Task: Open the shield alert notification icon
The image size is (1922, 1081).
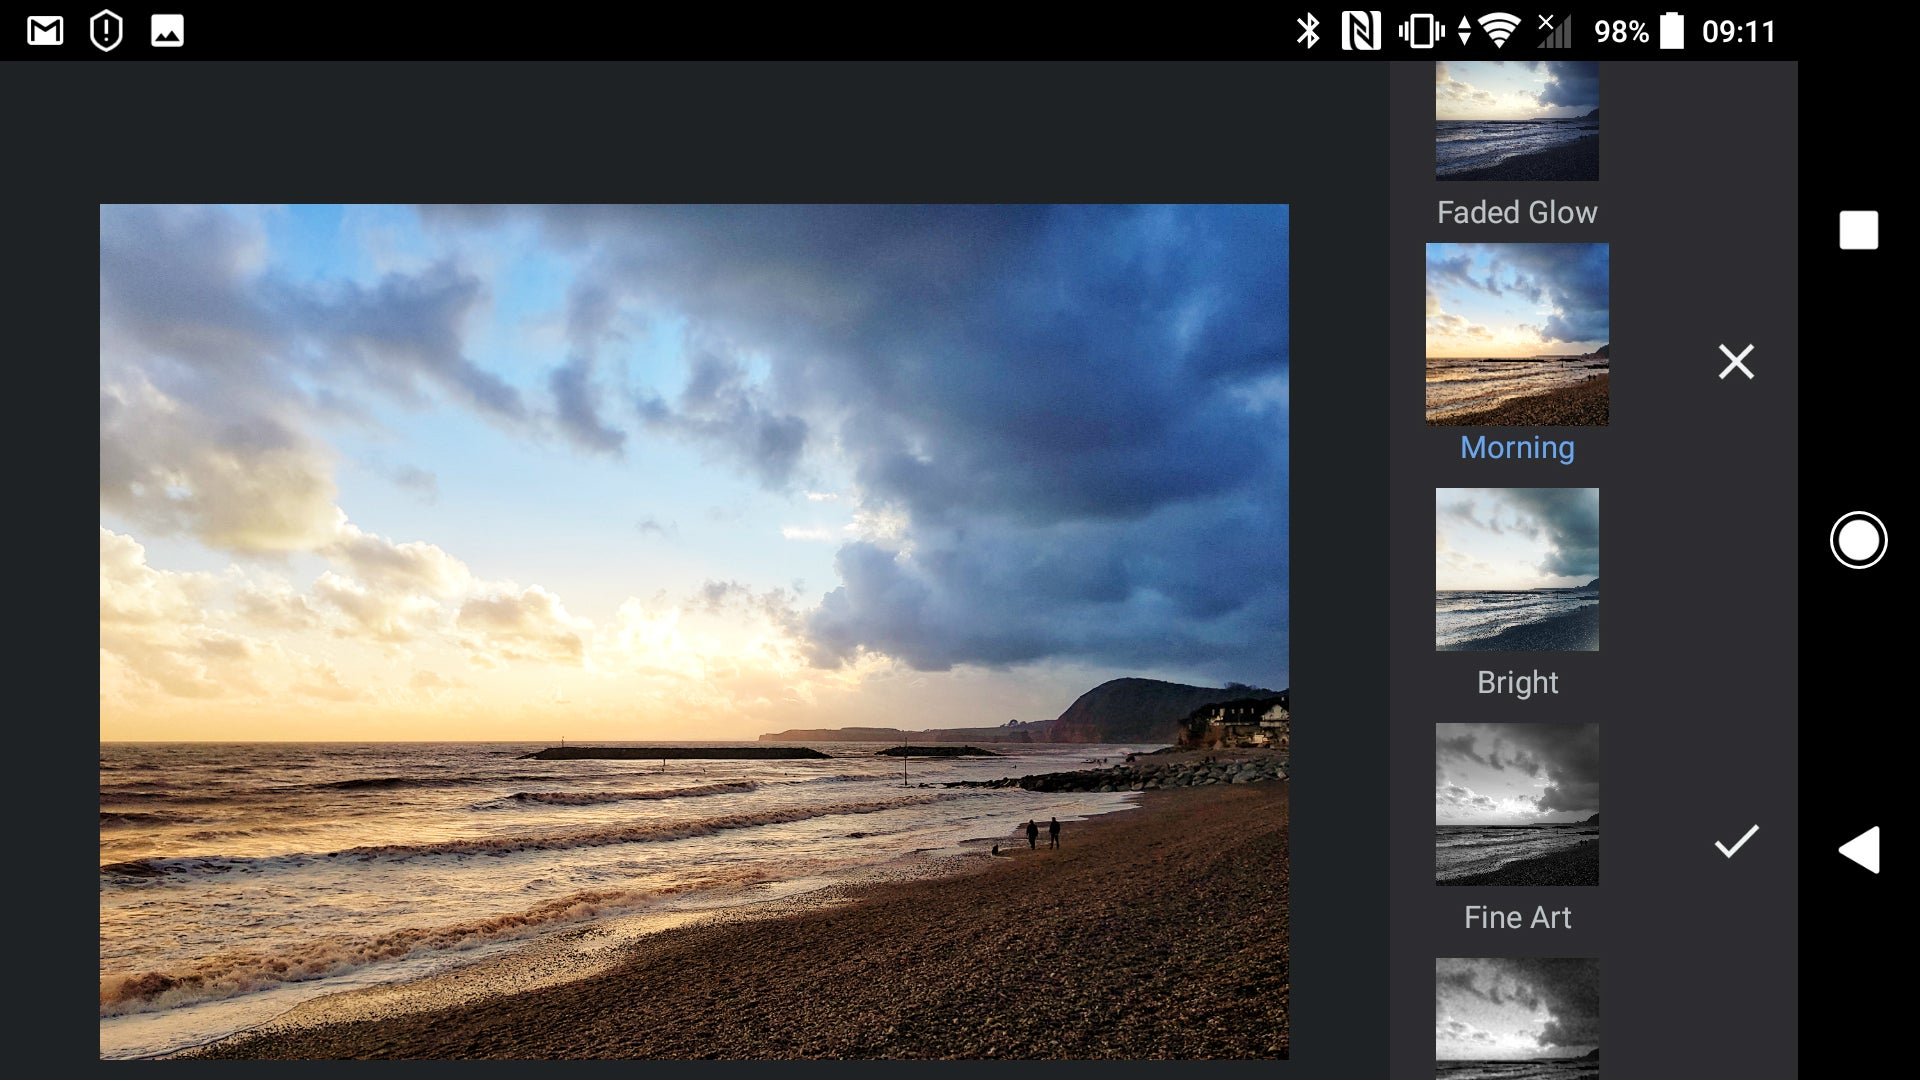Action: click(106, 31)
